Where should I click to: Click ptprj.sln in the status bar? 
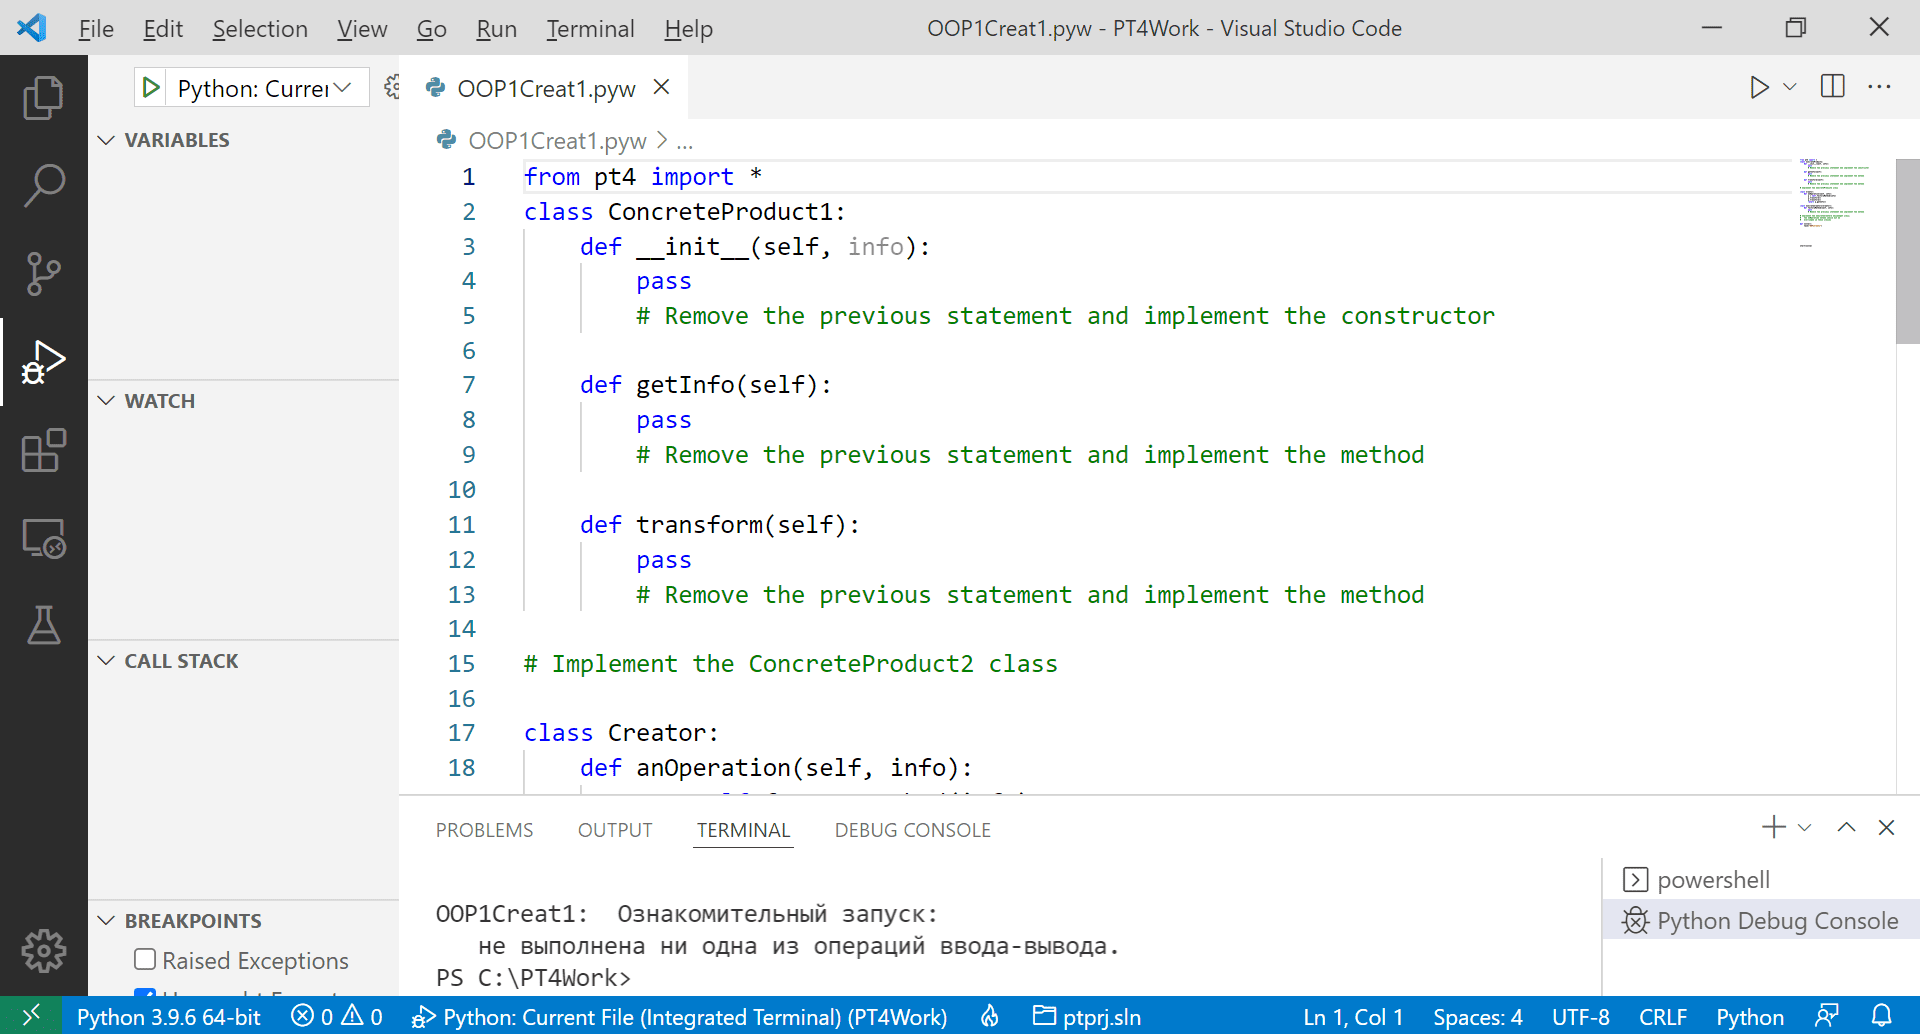click(x=1087, y=1016)
